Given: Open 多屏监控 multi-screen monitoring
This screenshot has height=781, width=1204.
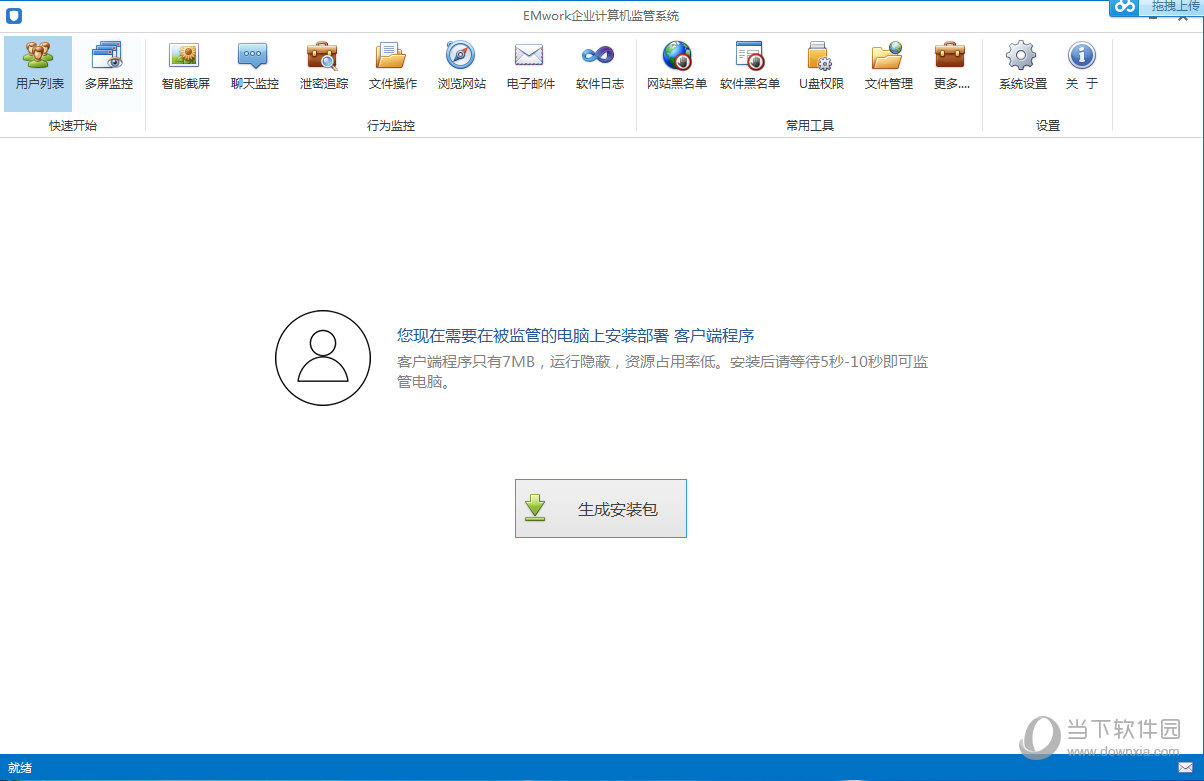Looking at the screenshot, I should (x=108, y=68).
